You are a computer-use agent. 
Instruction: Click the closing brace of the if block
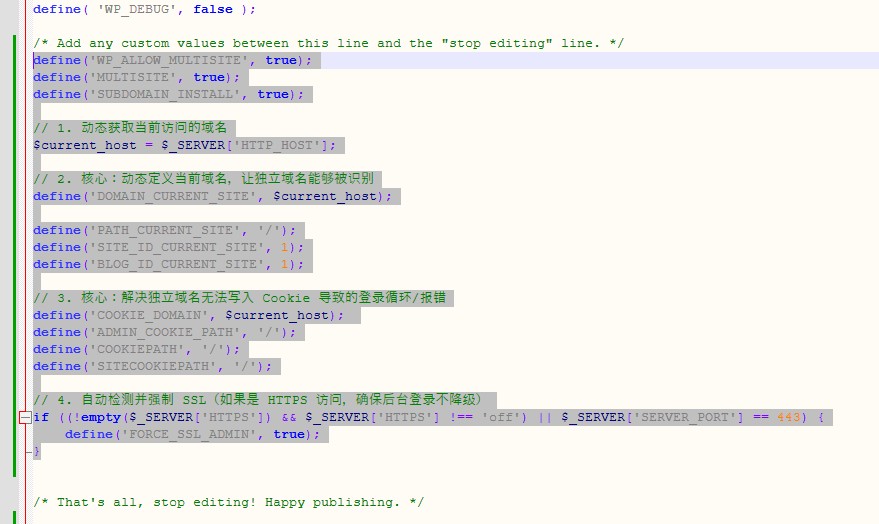pyautogui.click(x=36, y=451)
